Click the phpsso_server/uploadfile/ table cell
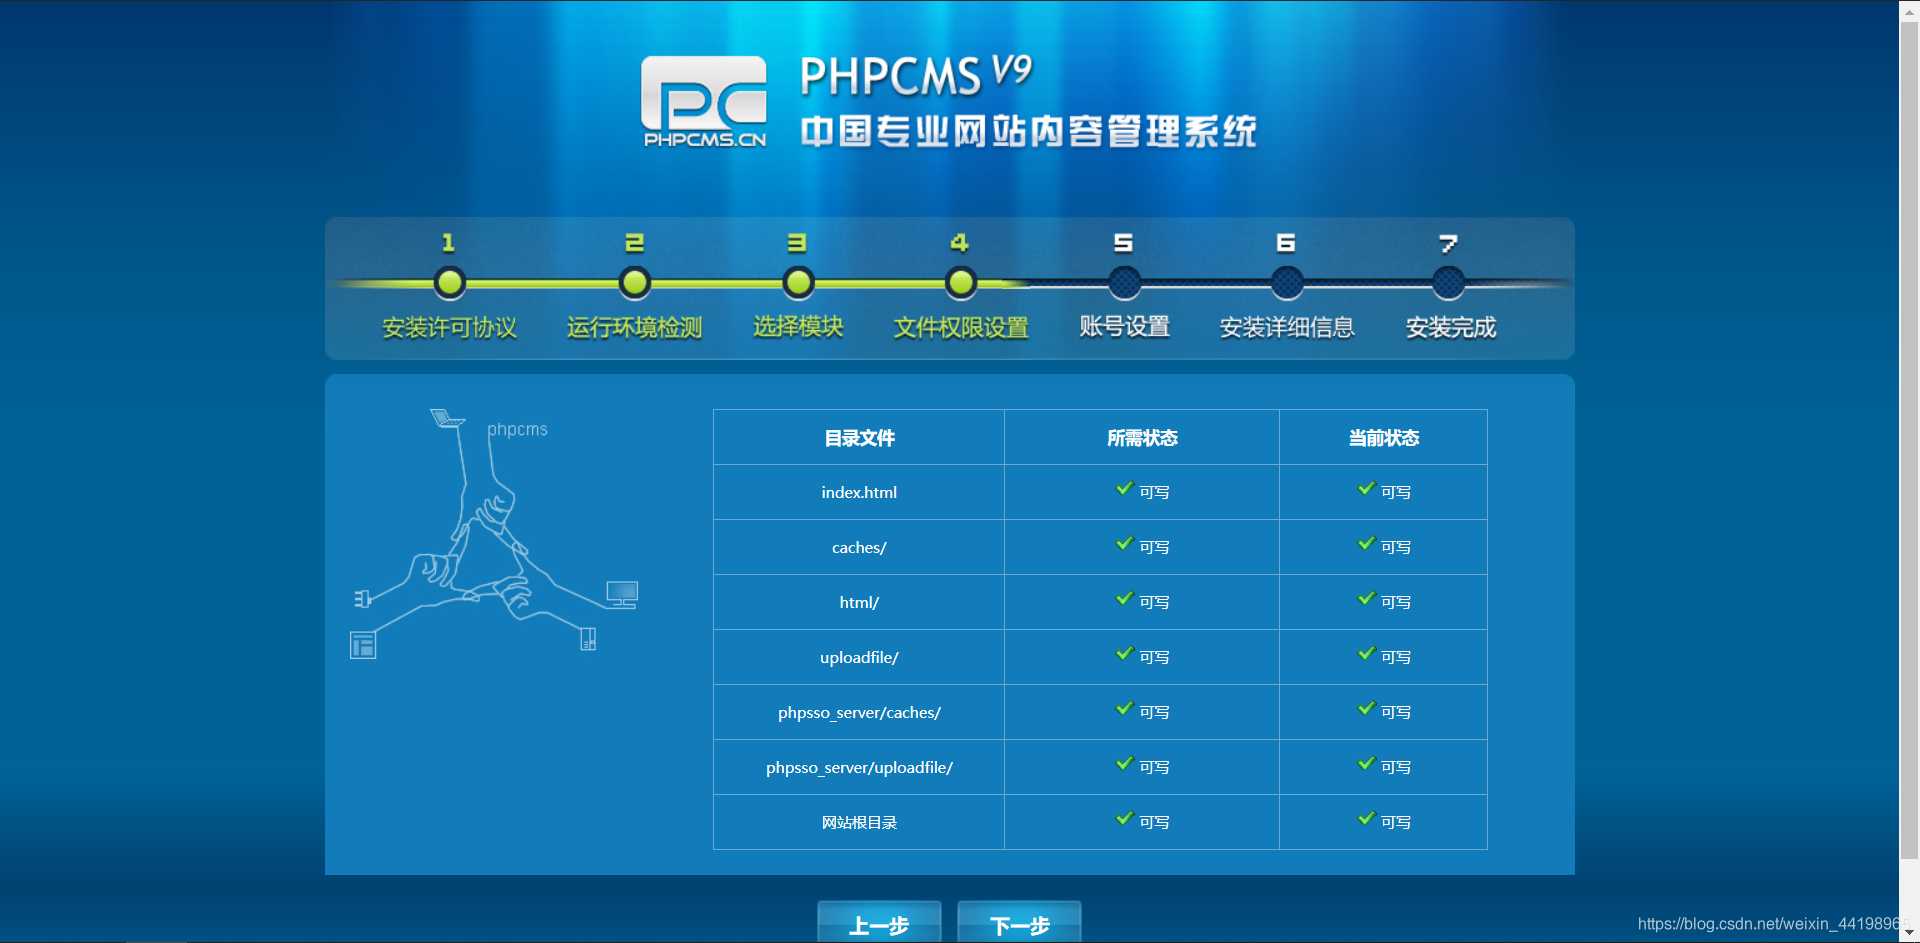This screenshot has height=943, width=1920. (859, 767)
